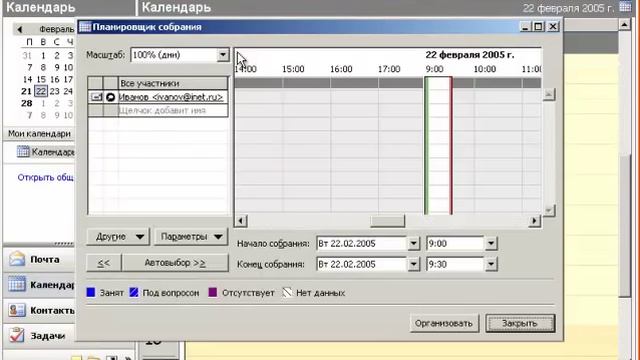This screenshot has height=360, width=640.
Task: Open the meeting start time dropdown
Action: tap(491, 244)
